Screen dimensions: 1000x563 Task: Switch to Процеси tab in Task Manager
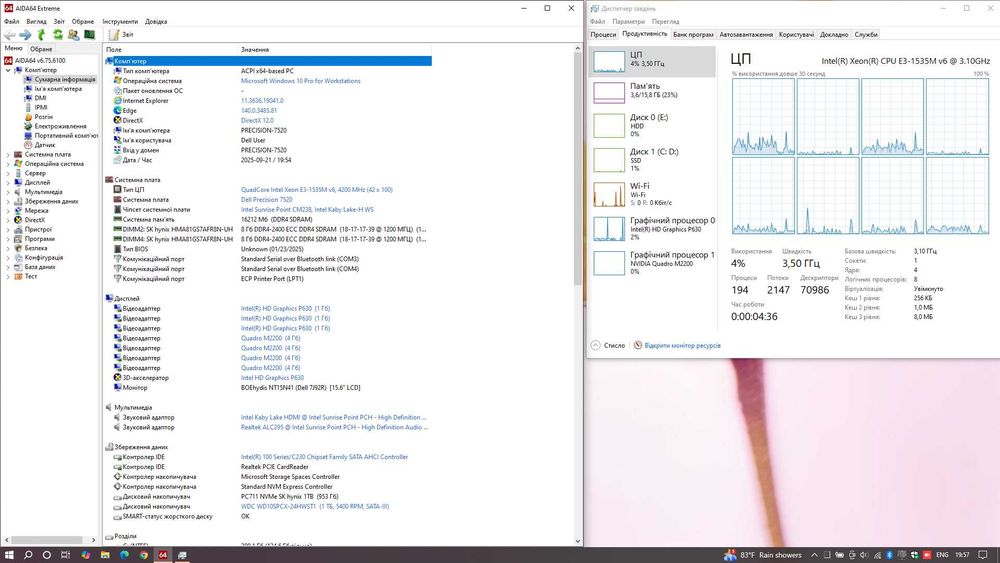click(603, 34)
